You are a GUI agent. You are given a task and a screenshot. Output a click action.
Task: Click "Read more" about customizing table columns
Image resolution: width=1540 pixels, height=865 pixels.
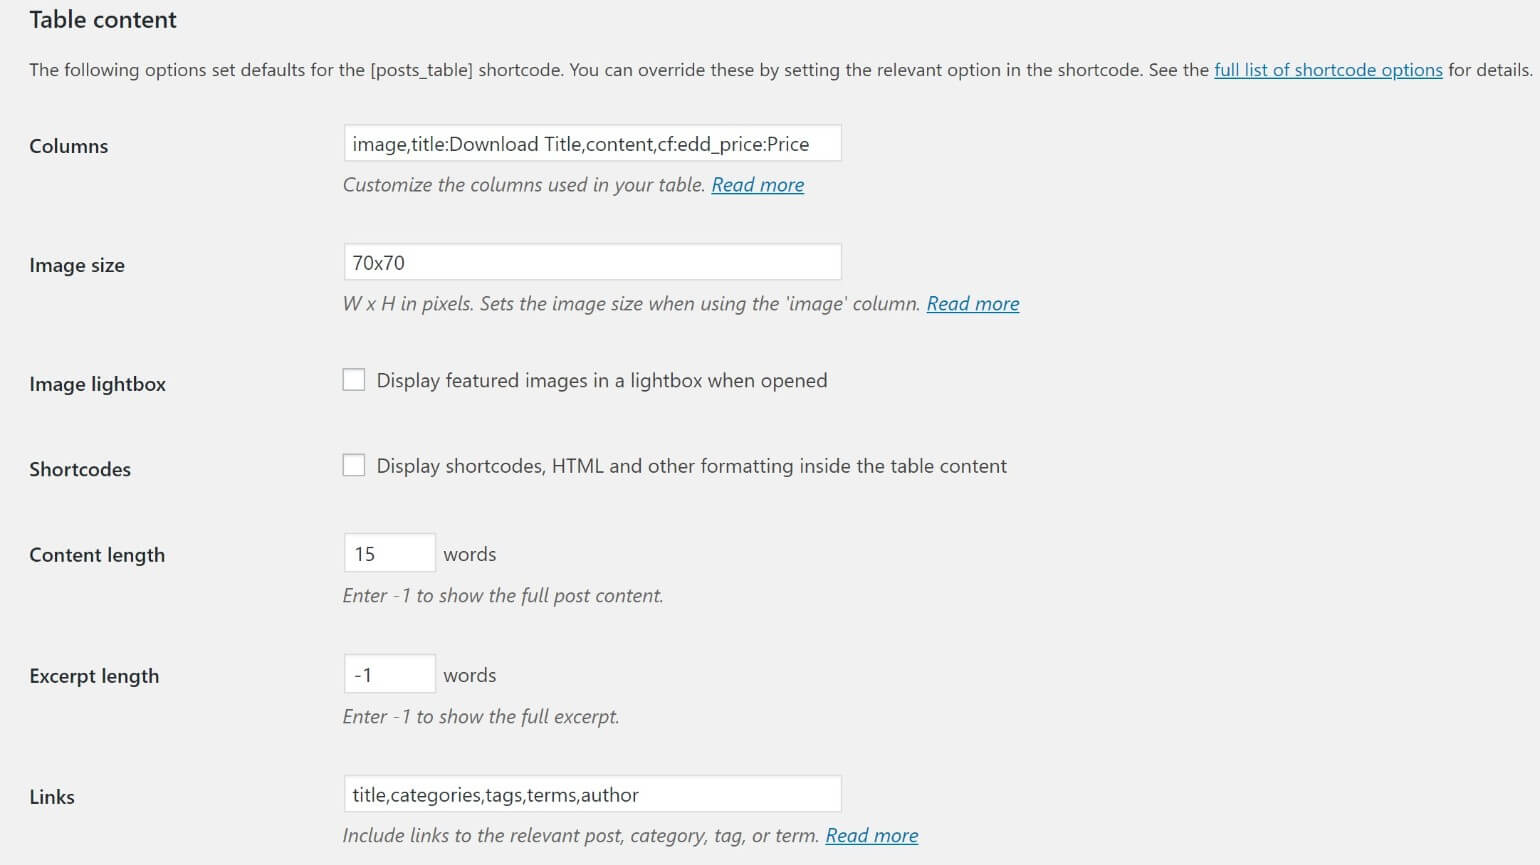coord(757,184)
